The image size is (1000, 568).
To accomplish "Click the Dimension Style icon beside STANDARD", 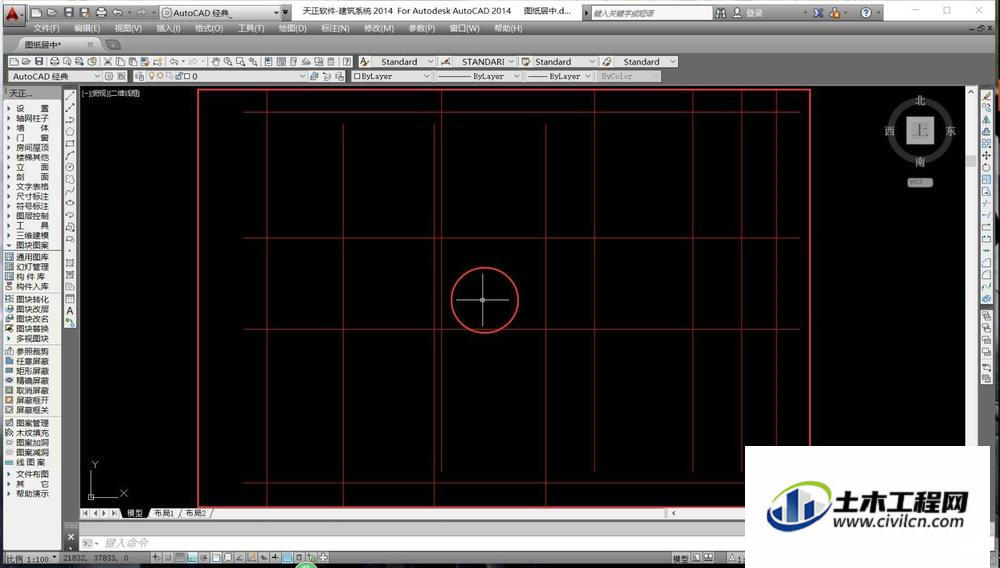I will coord(446,62).
